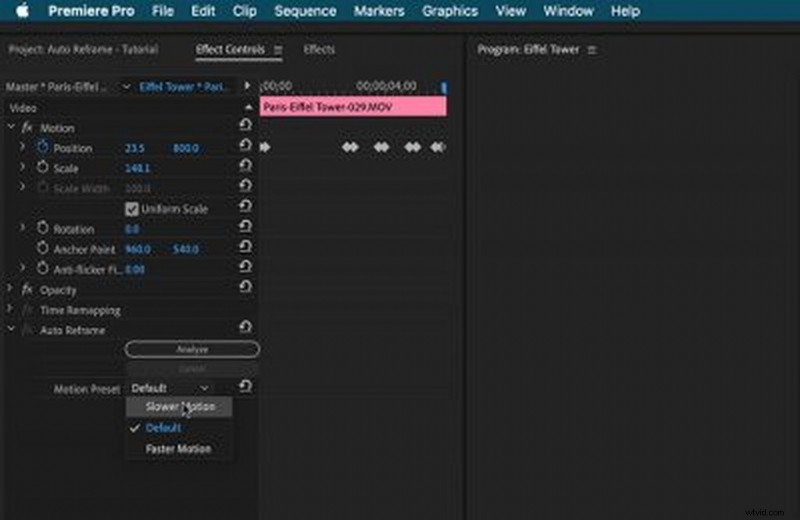
Task: Reset the Uniform Scale parameter
Action: pos(245,205)
